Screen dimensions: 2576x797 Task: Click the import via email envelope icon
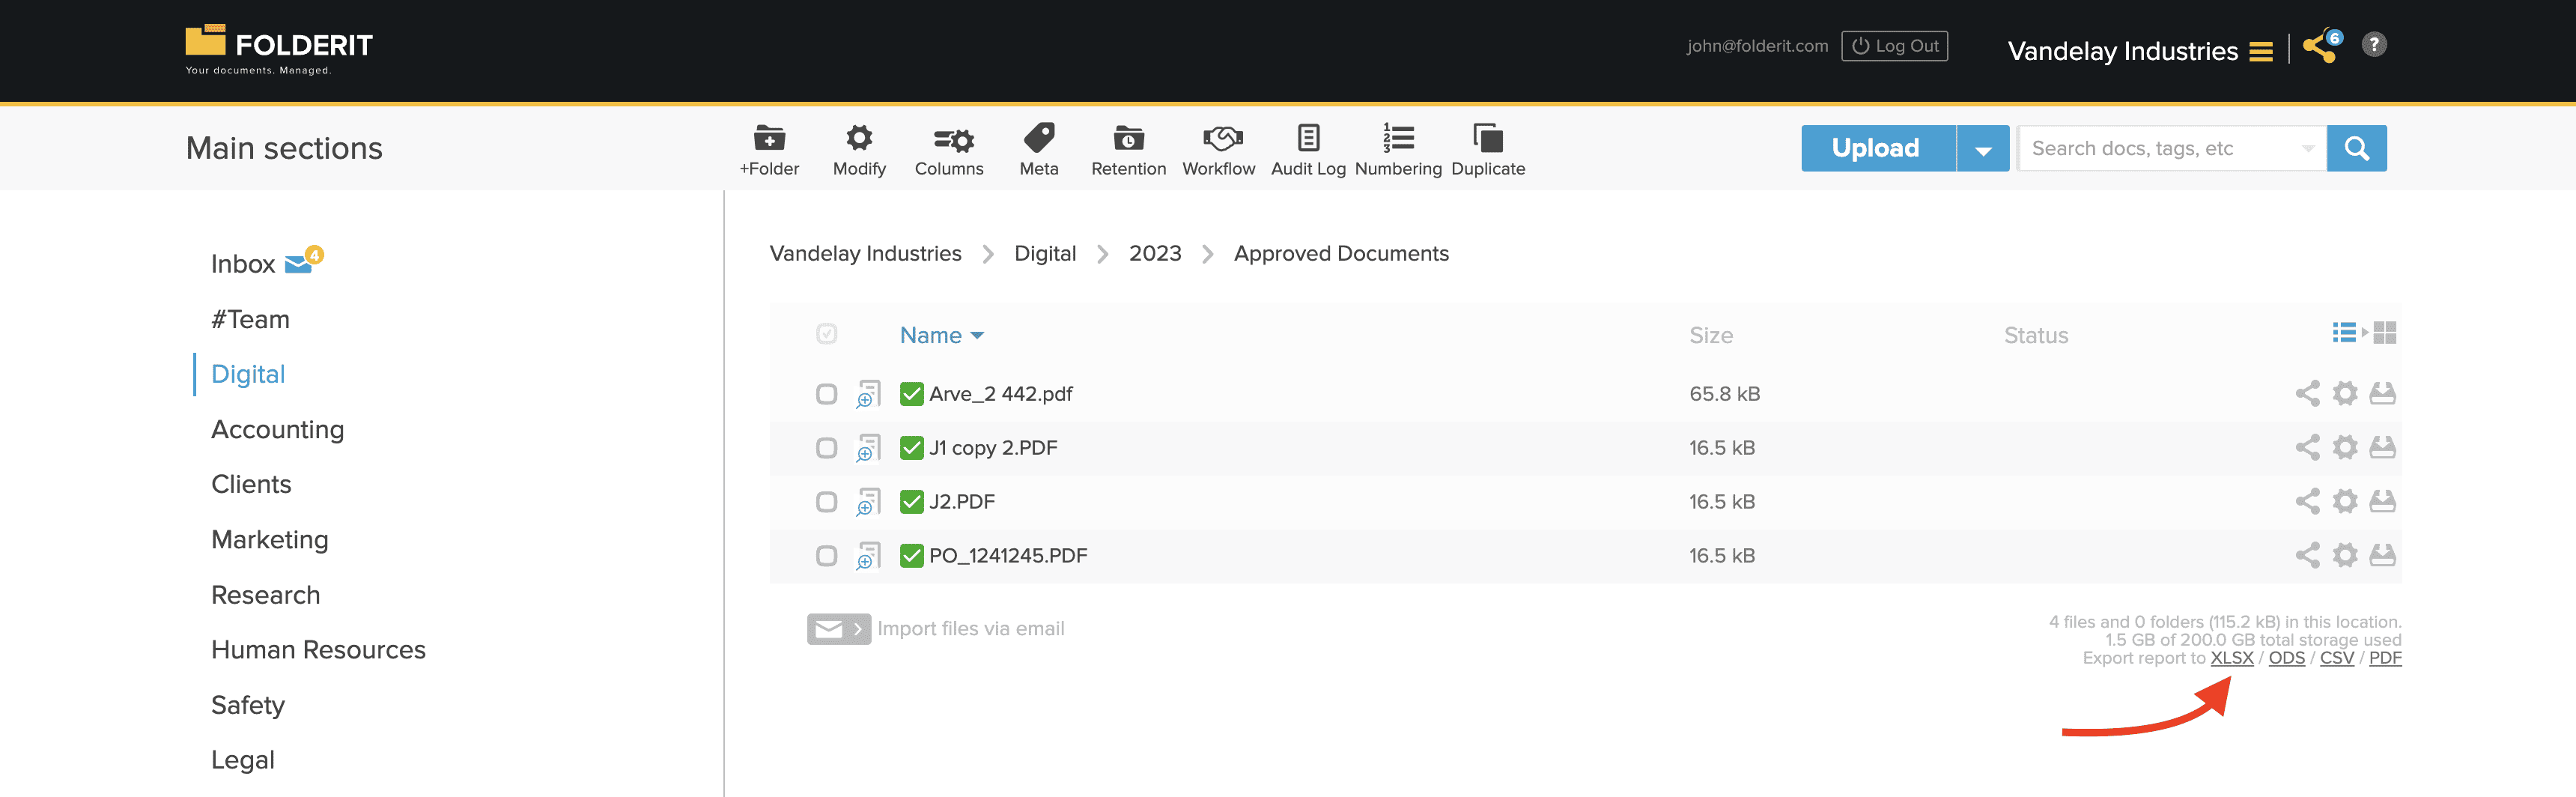pos(839,629)
